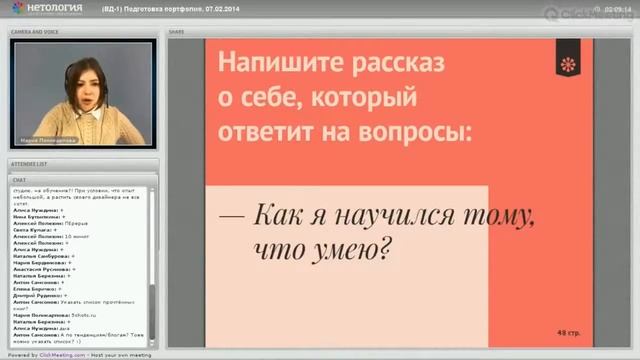Click the presenter name label on the webcam

(x=48, y=140)
